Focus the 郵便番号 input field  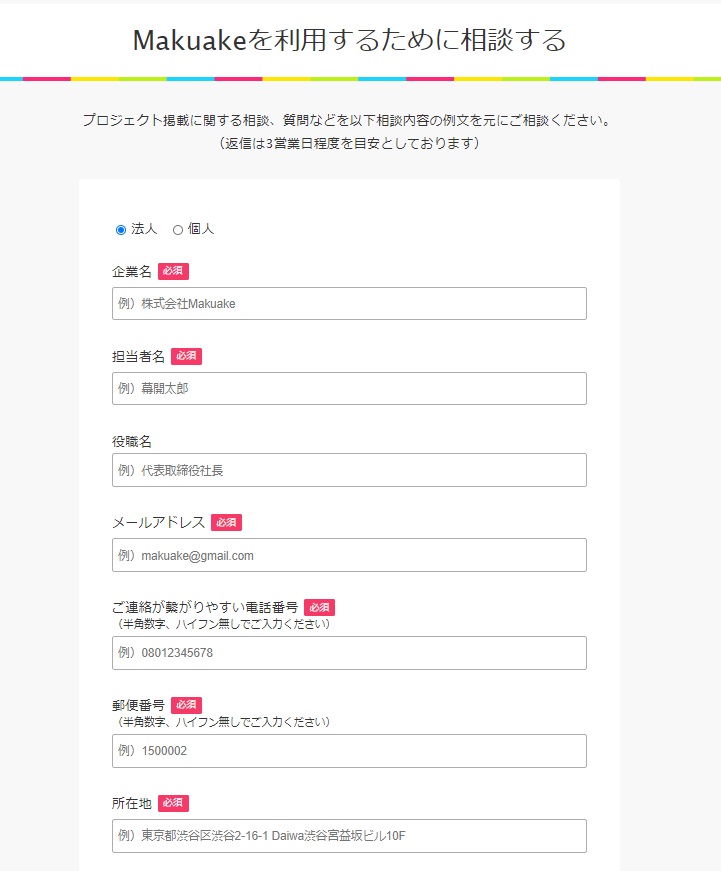pos(349,751)
